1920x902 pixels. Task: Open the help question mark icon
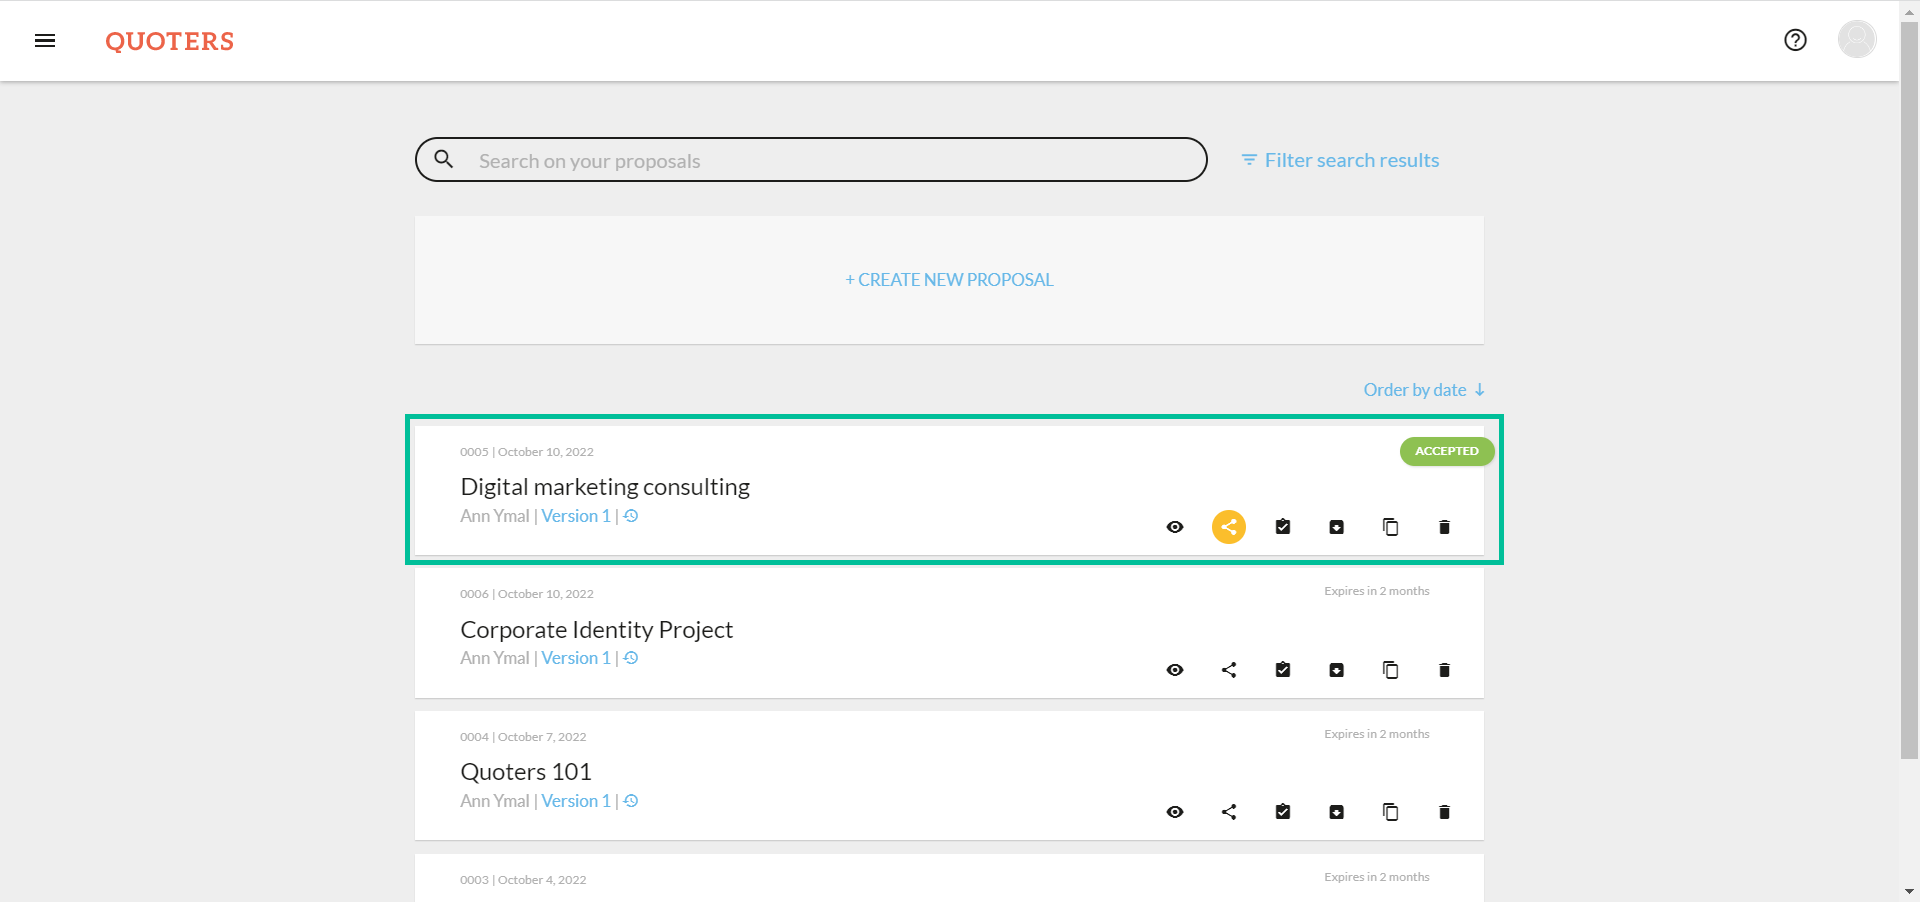point(1795,40)
